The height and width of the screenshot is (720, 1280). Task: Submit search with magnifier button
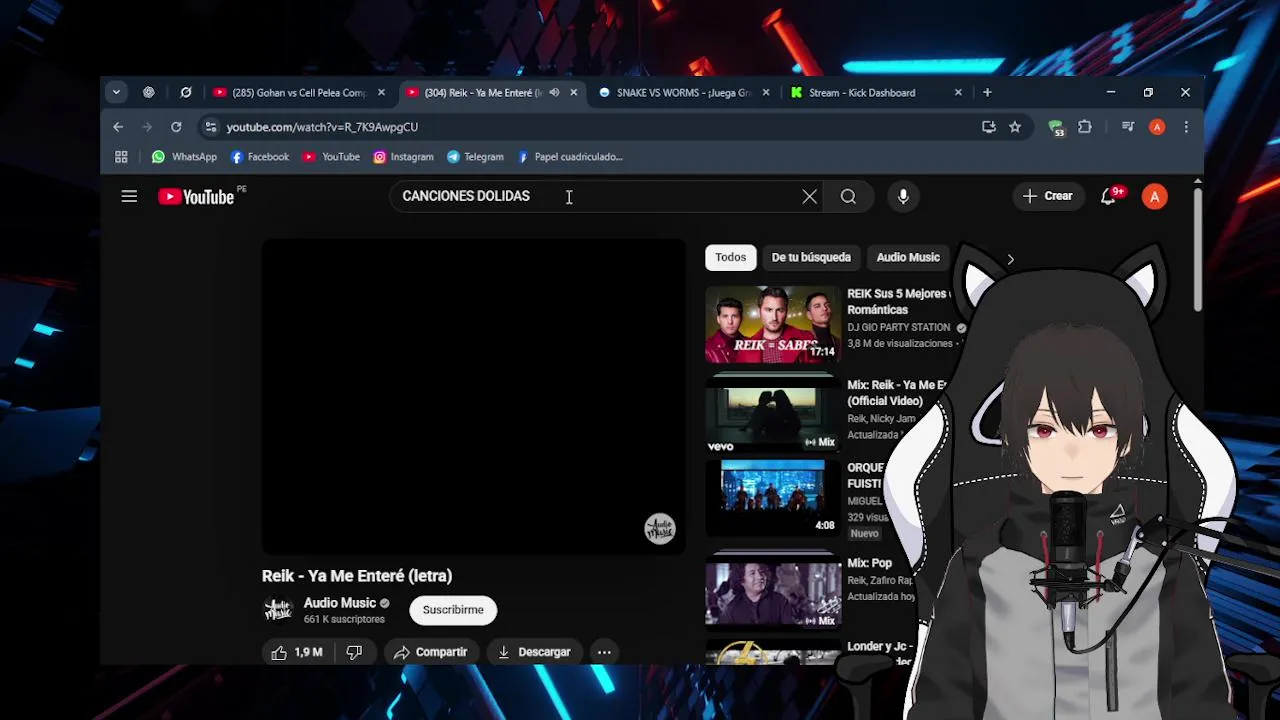[848, 197]
